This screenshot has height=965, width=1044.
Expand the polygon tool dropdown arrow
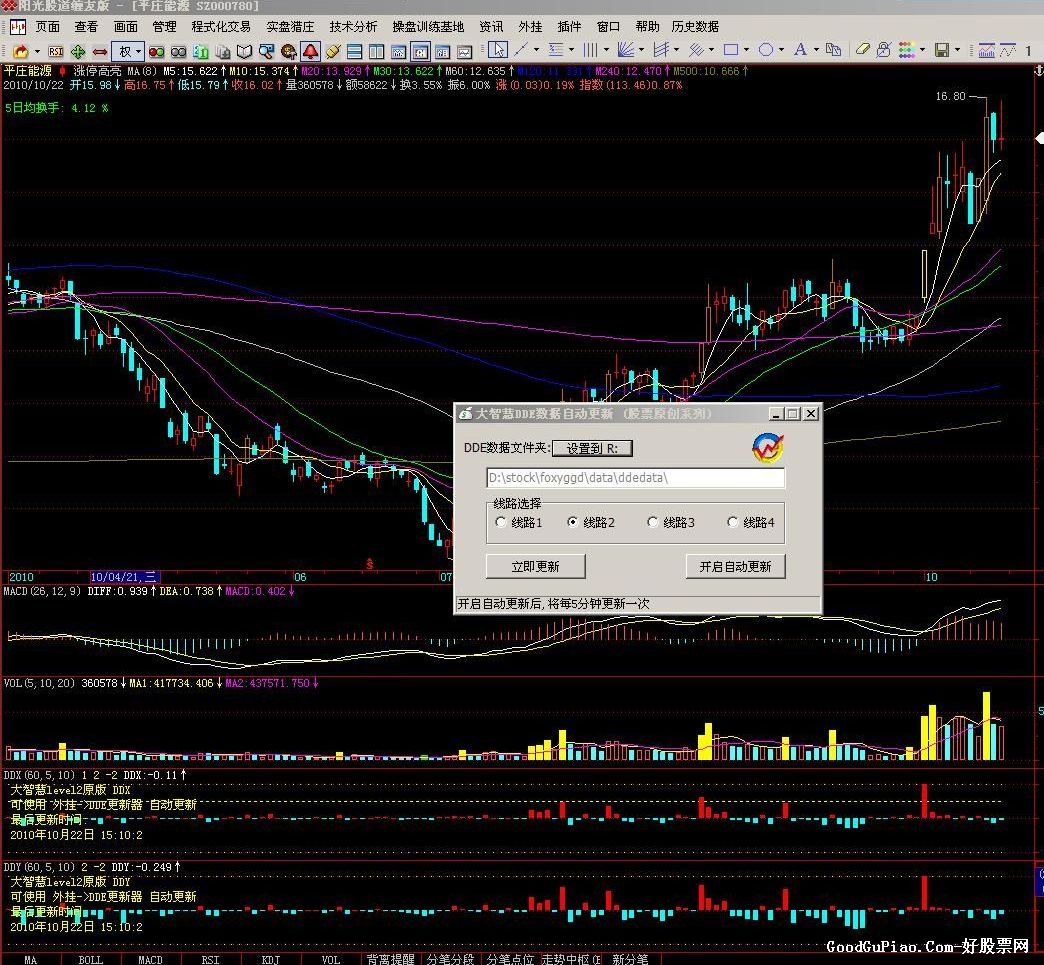(782, 50)
